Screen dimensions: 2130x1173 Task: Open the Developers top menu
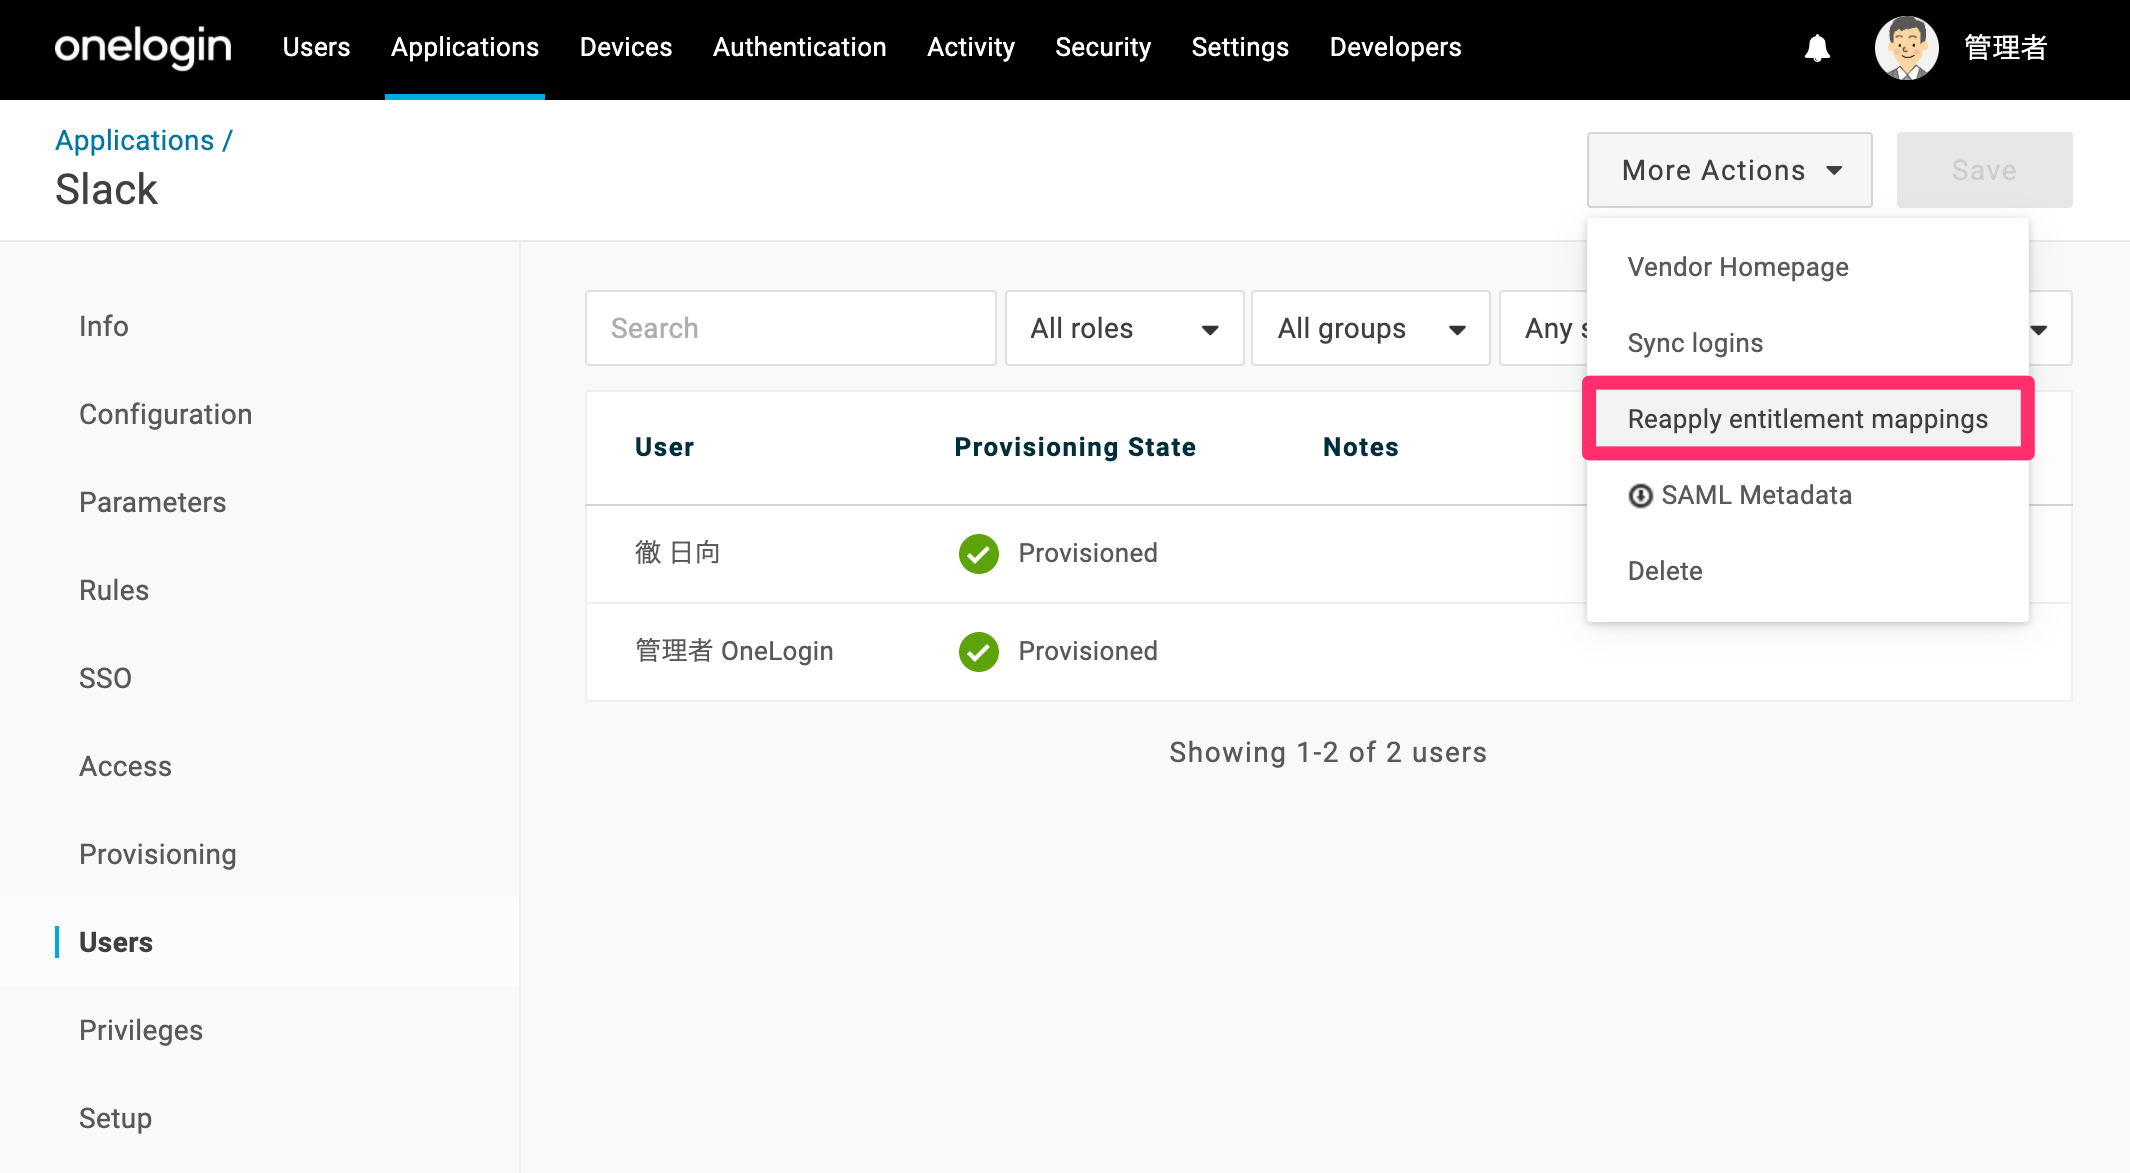[1395, 47]
